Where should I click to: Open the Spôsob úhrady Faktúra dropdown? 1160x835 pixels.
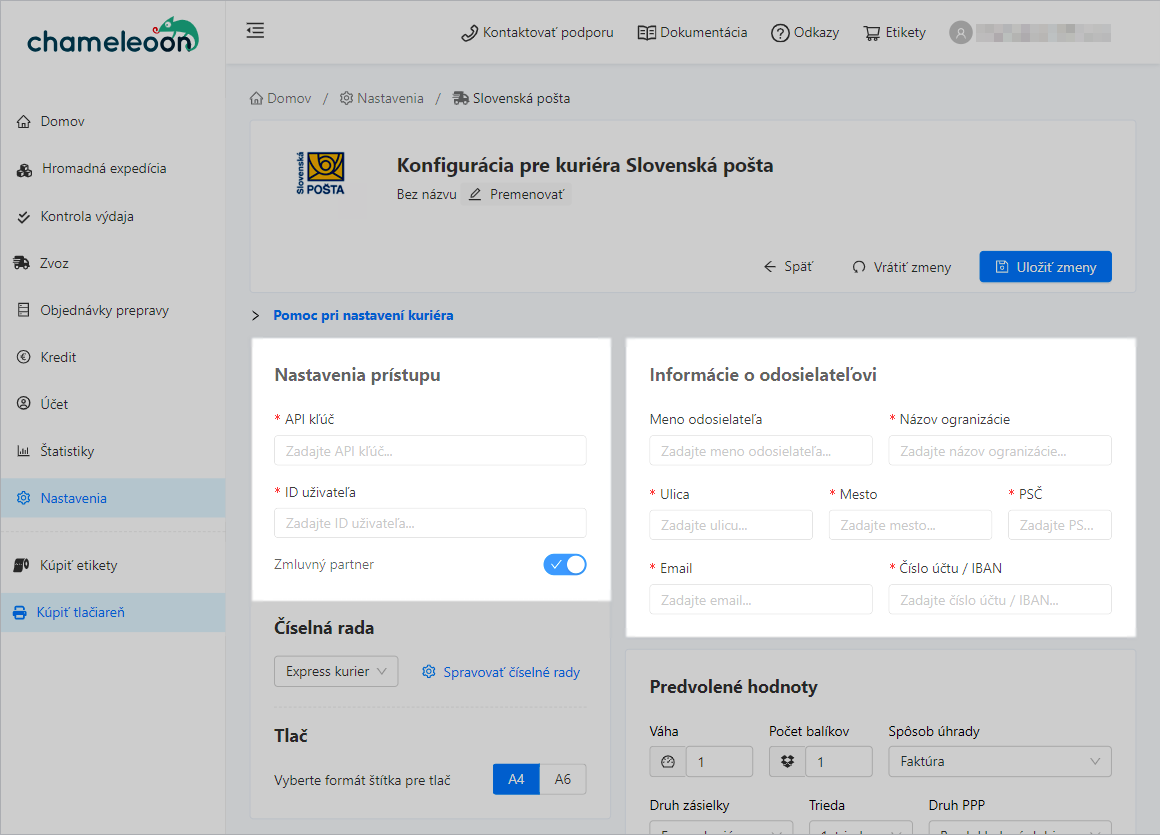pyautogui.click(x=999, y=762)
